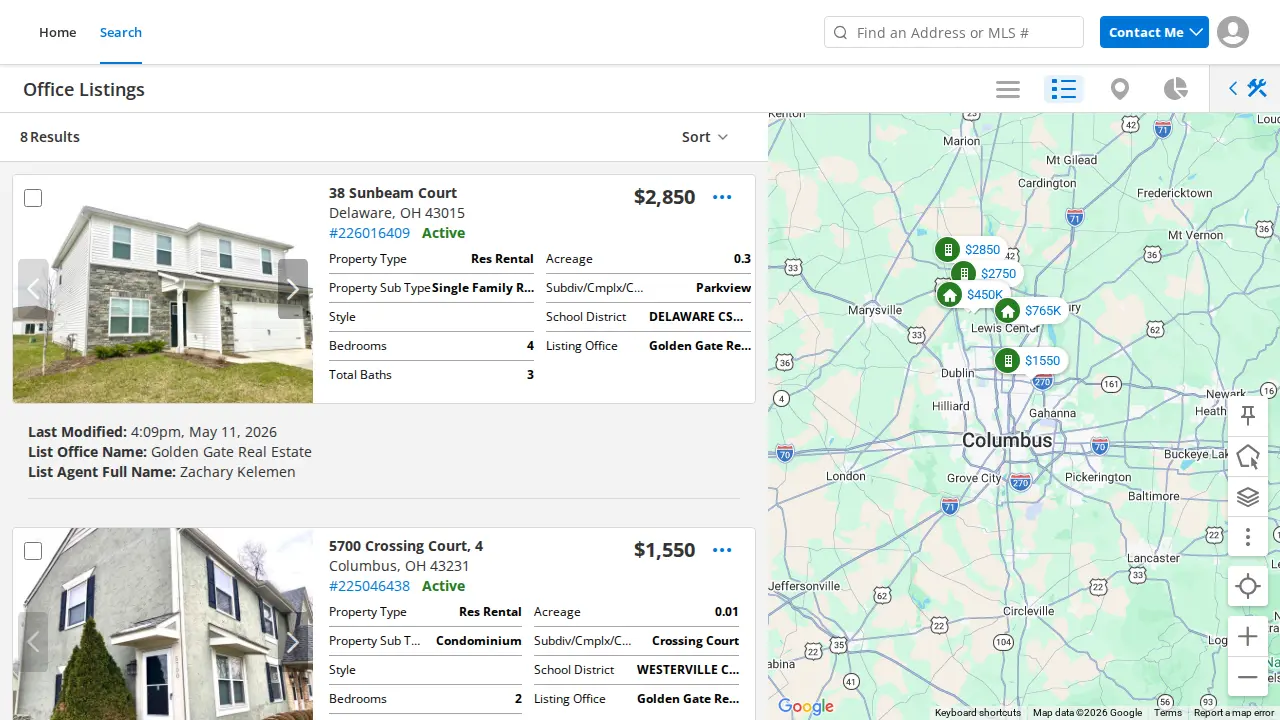
Task: Open the map layers tool
Action: point(1248,497)
